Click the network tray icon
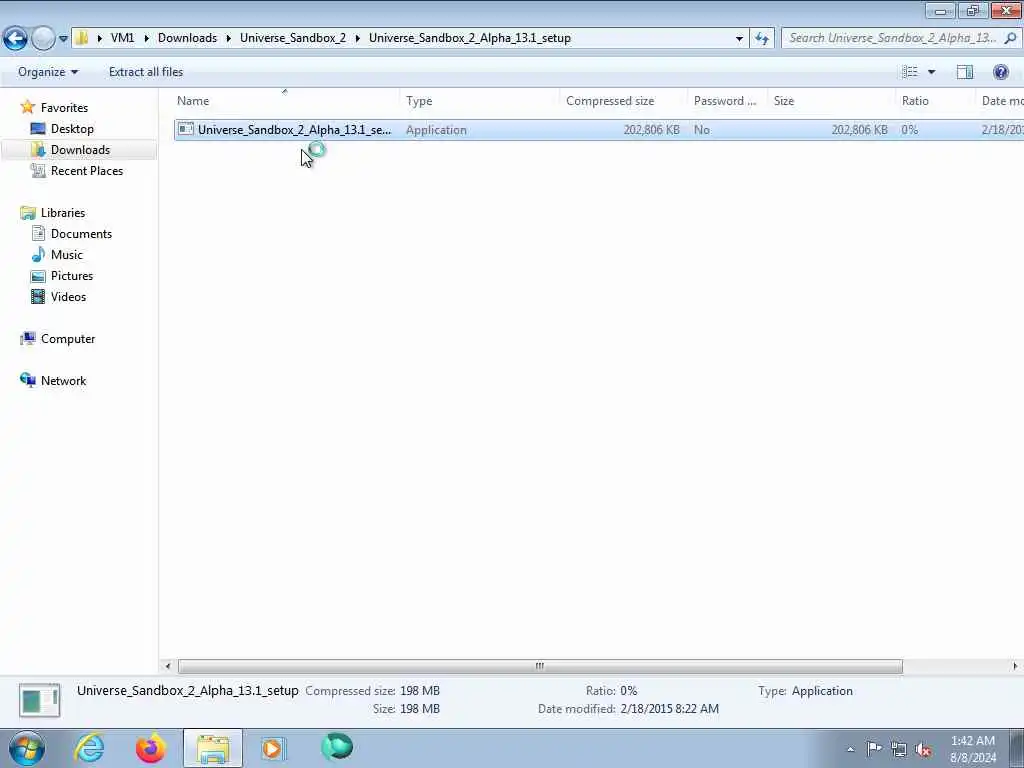 click(x=899, y=749)
